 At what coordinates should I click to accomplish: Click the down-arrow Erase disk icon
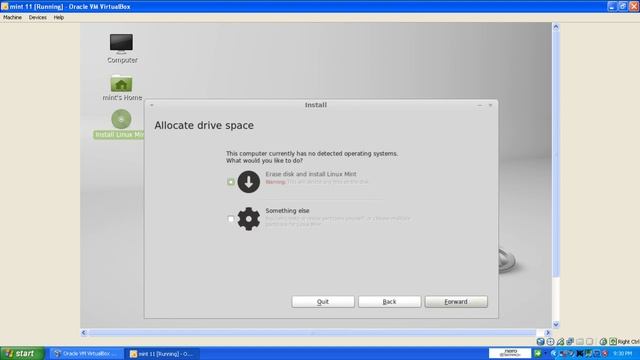pos(249,182)
